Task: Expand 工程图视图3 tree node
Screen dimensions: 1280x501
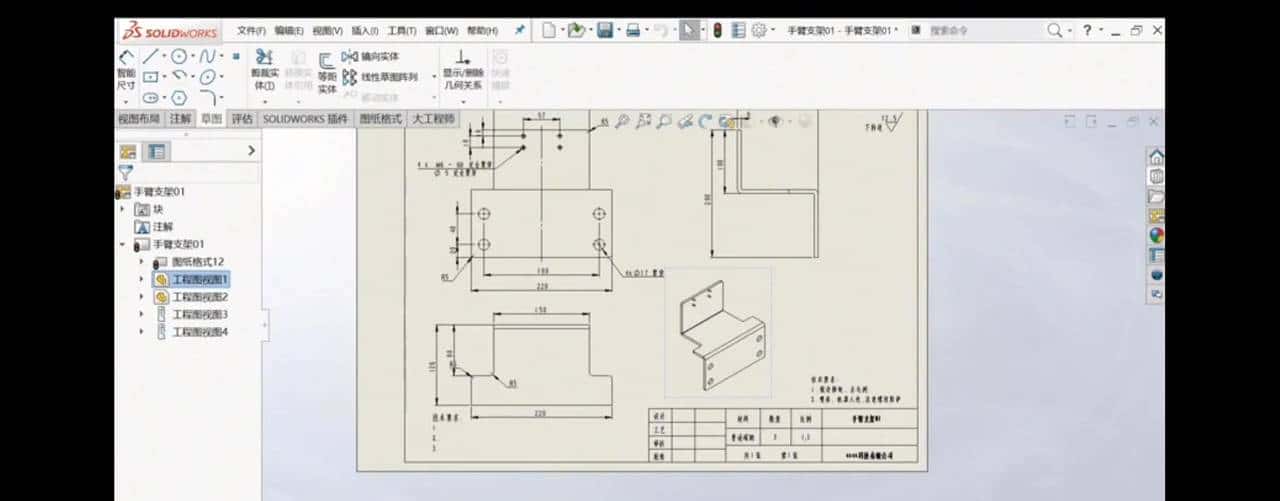Action: pos(141,314)
